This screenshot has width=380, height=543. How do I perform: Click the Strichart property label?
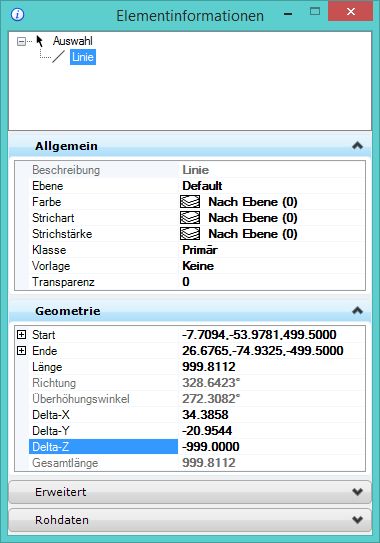click(53, 218)
